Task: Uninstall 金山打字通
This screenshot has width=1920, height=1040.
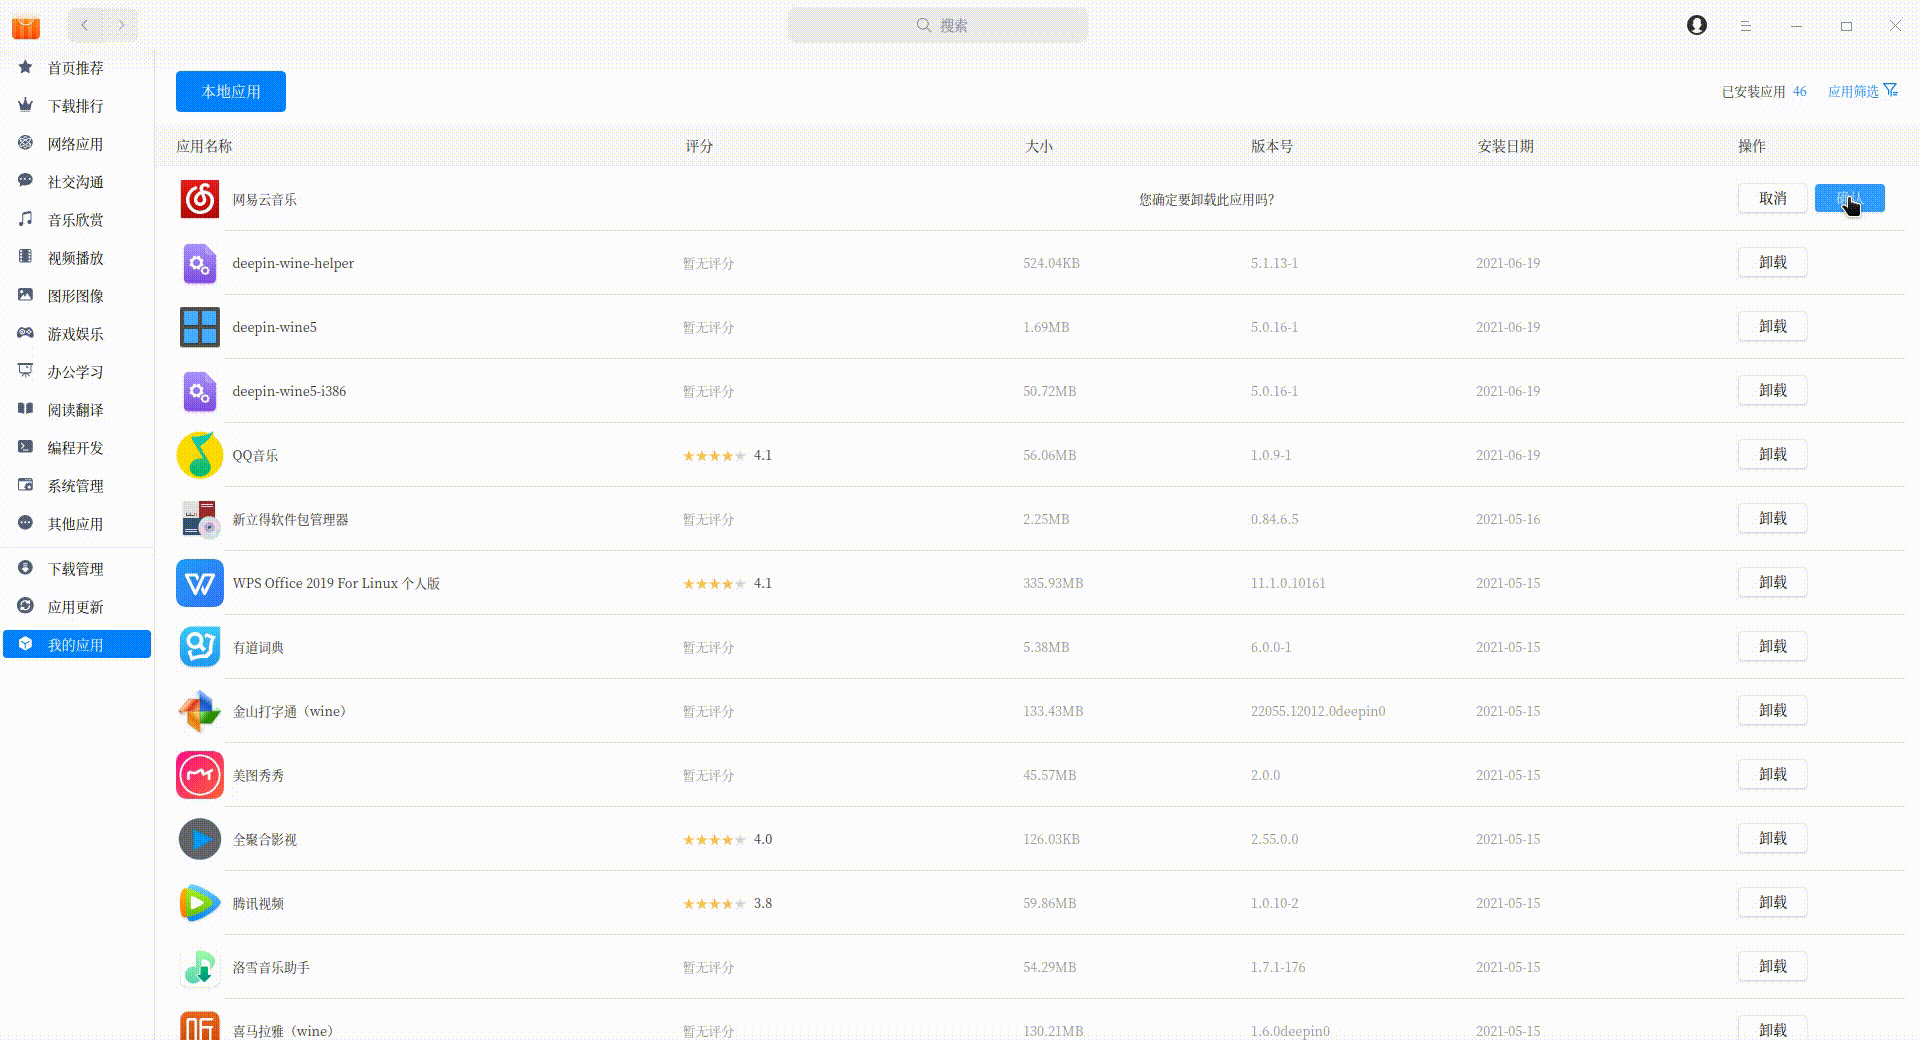Action: [x=1773, y=710]
